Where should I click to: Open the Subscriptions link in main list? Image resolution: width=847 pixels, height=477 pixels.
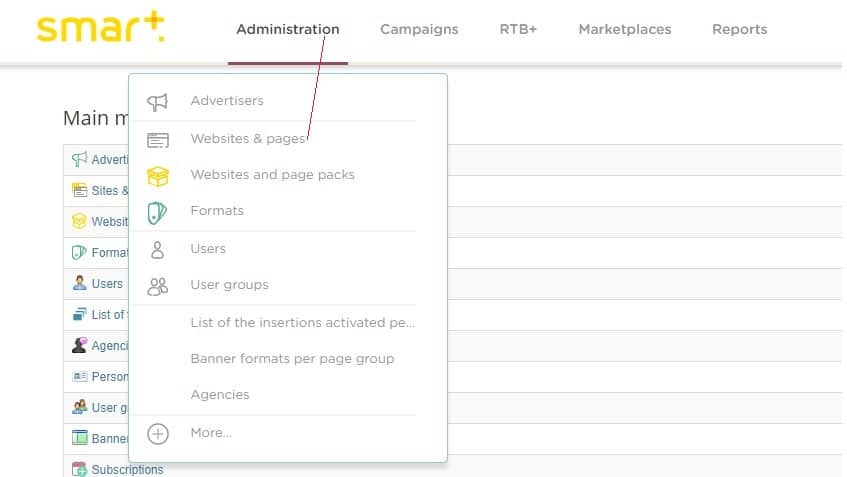click(x=127, y=469)
